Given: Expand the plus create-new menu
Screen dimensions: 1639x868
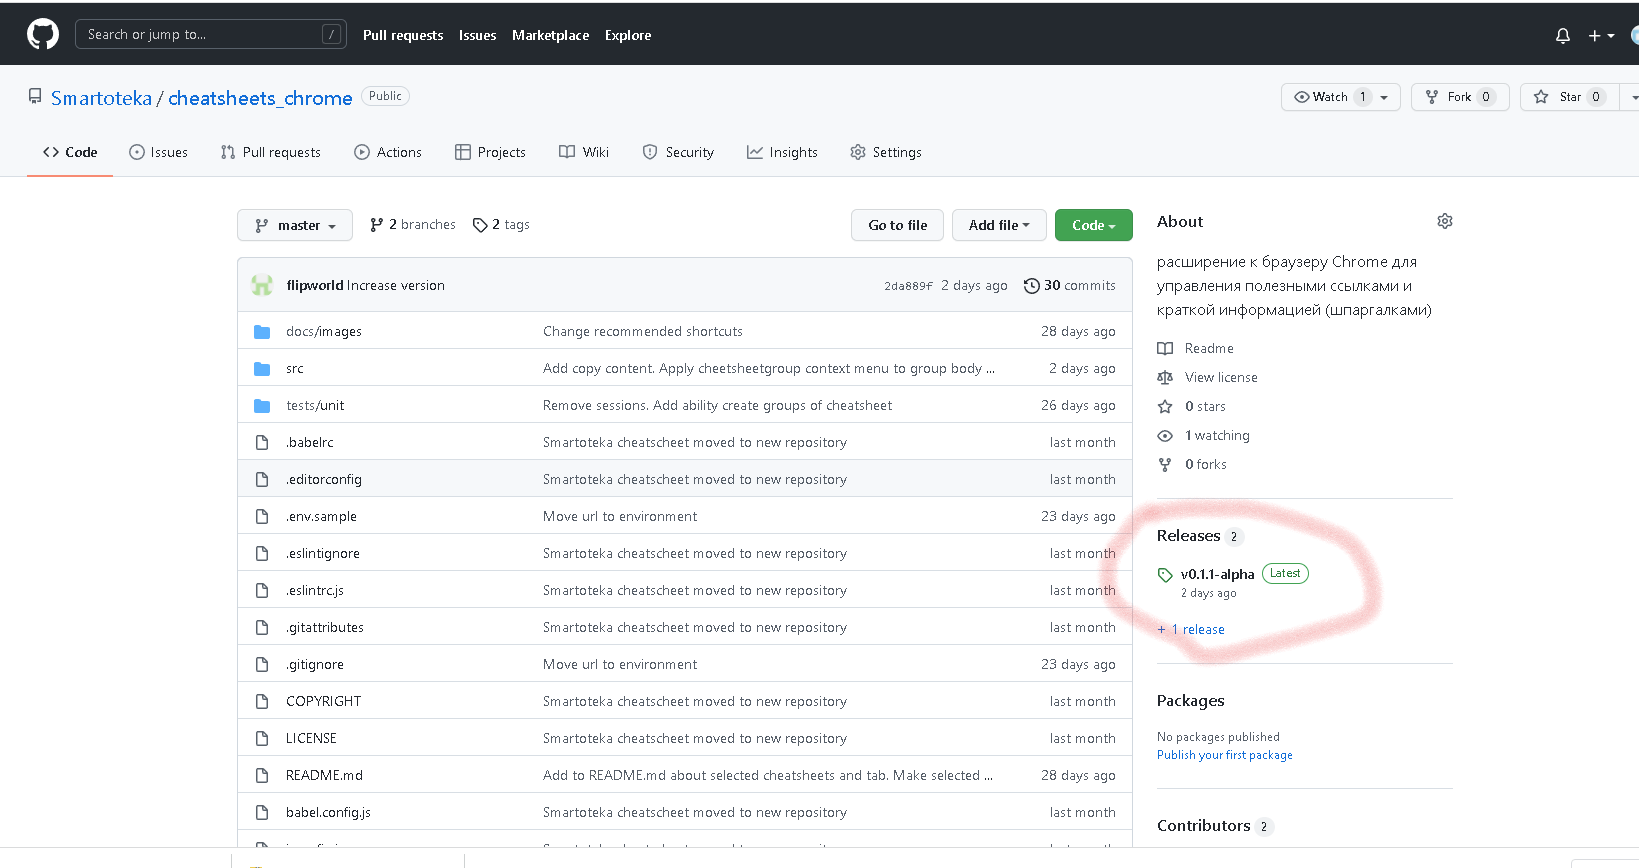Looking at the screenshot, I should point(1601,36).
